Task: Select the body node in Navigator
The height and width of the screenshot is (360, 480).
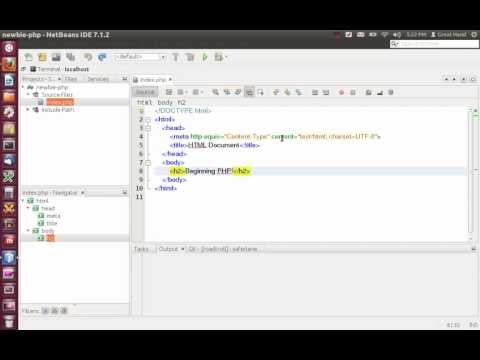Action: click(47, 231)
